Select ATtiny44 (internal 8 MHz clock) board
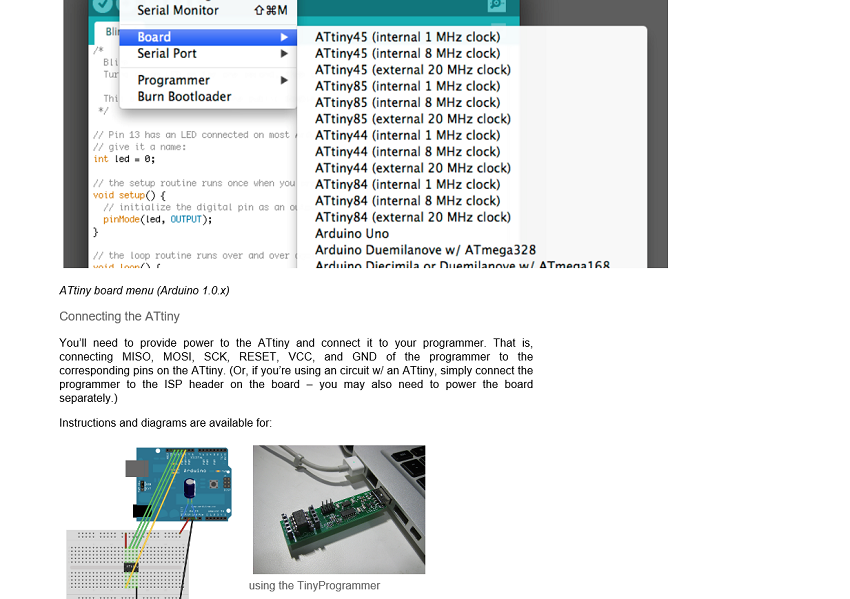This screenshot has height=599, width=850. pos(407,152)
